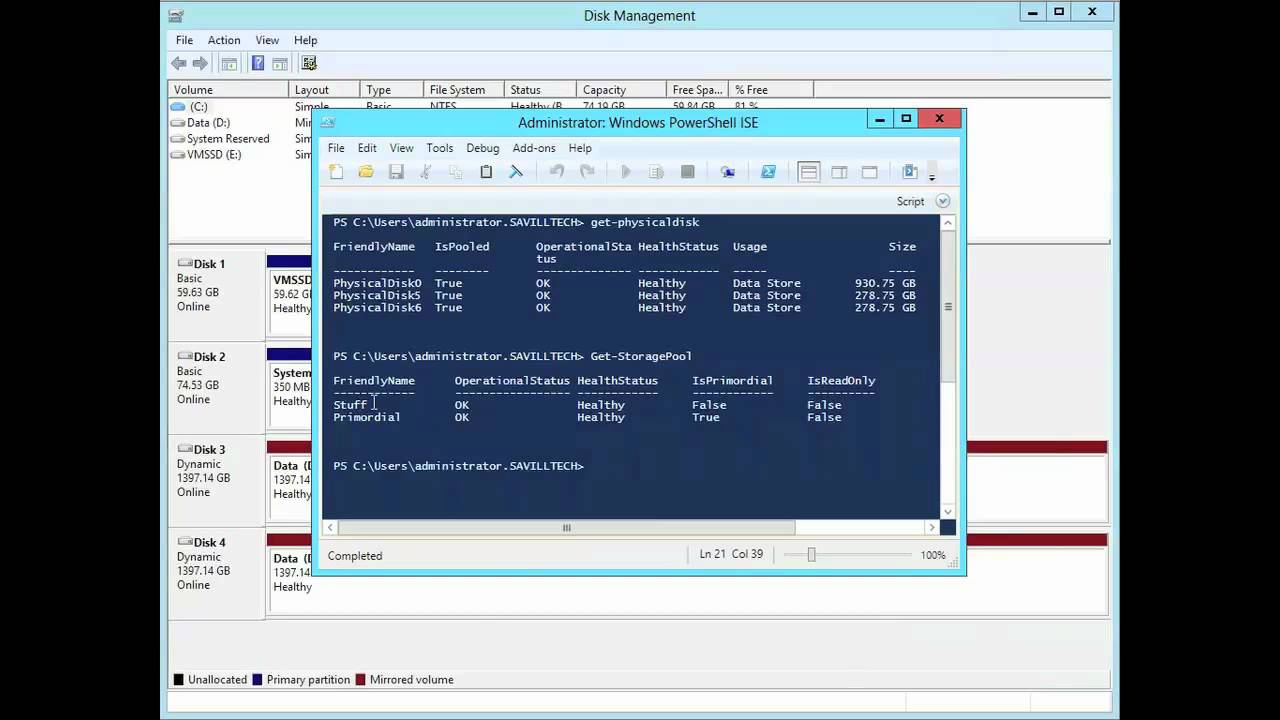Open View menu in Disk Management
The image size is (1280, 720).
pos(267,40)
